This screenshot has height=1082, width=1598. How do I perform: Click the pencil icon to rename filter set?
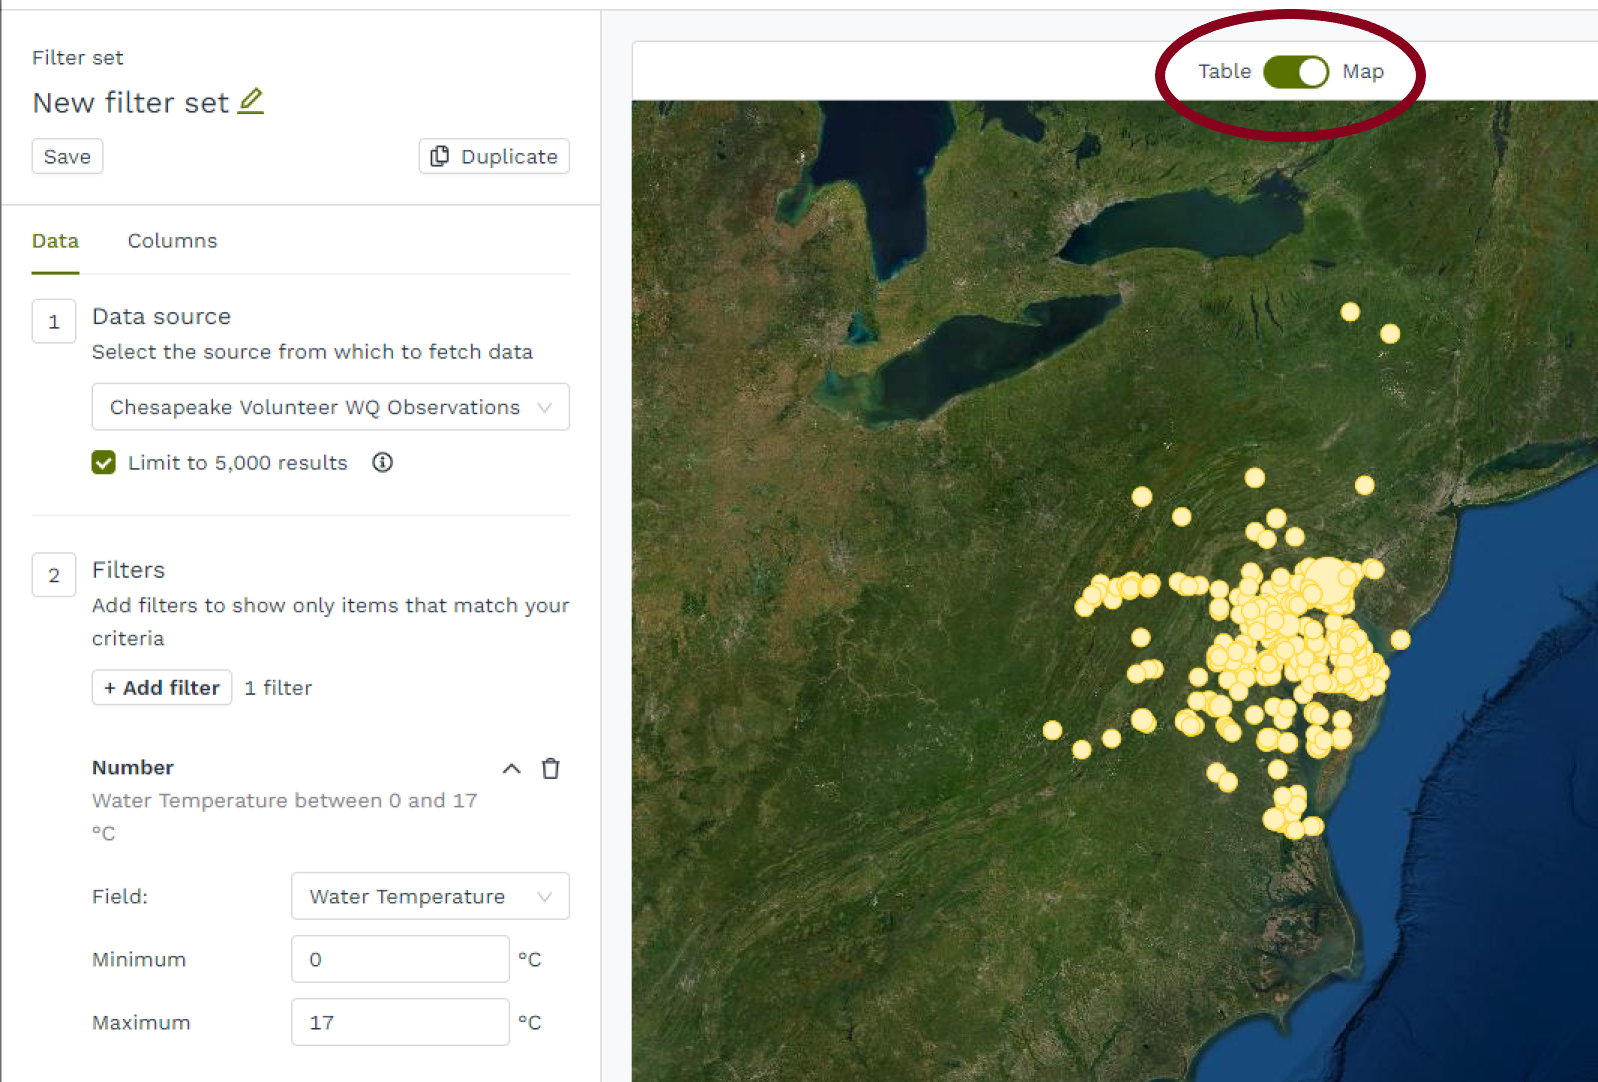[x=251, y=101]
